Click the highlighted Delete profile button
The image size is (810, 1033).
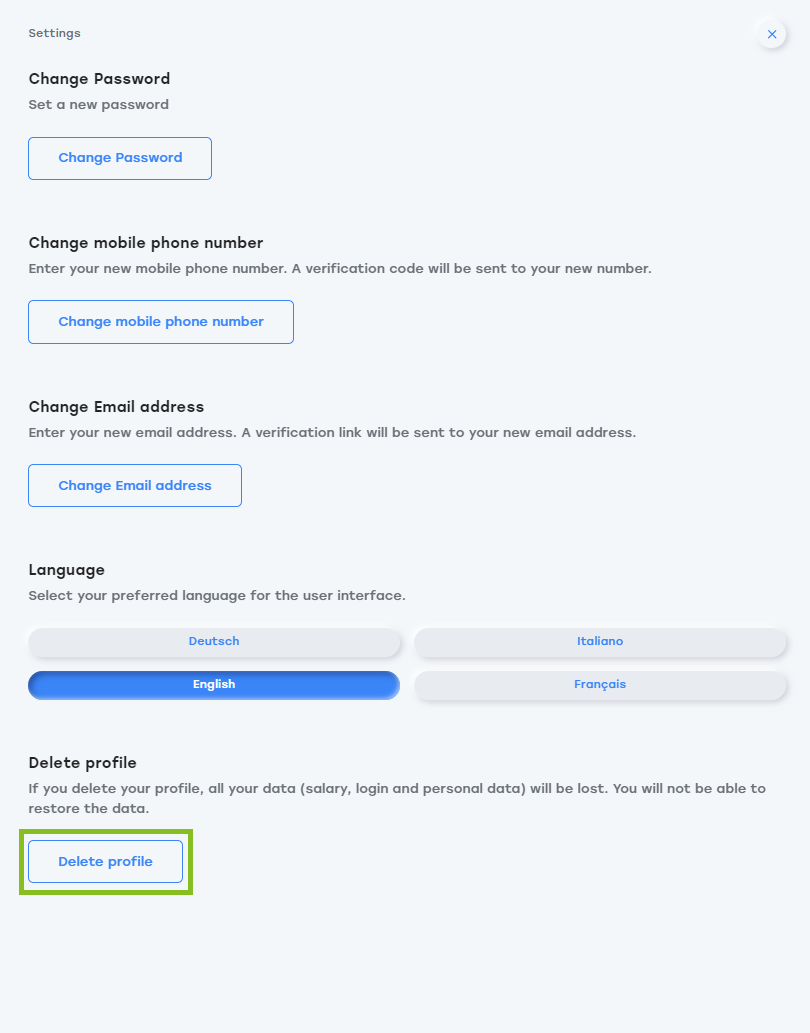[105, 862]
